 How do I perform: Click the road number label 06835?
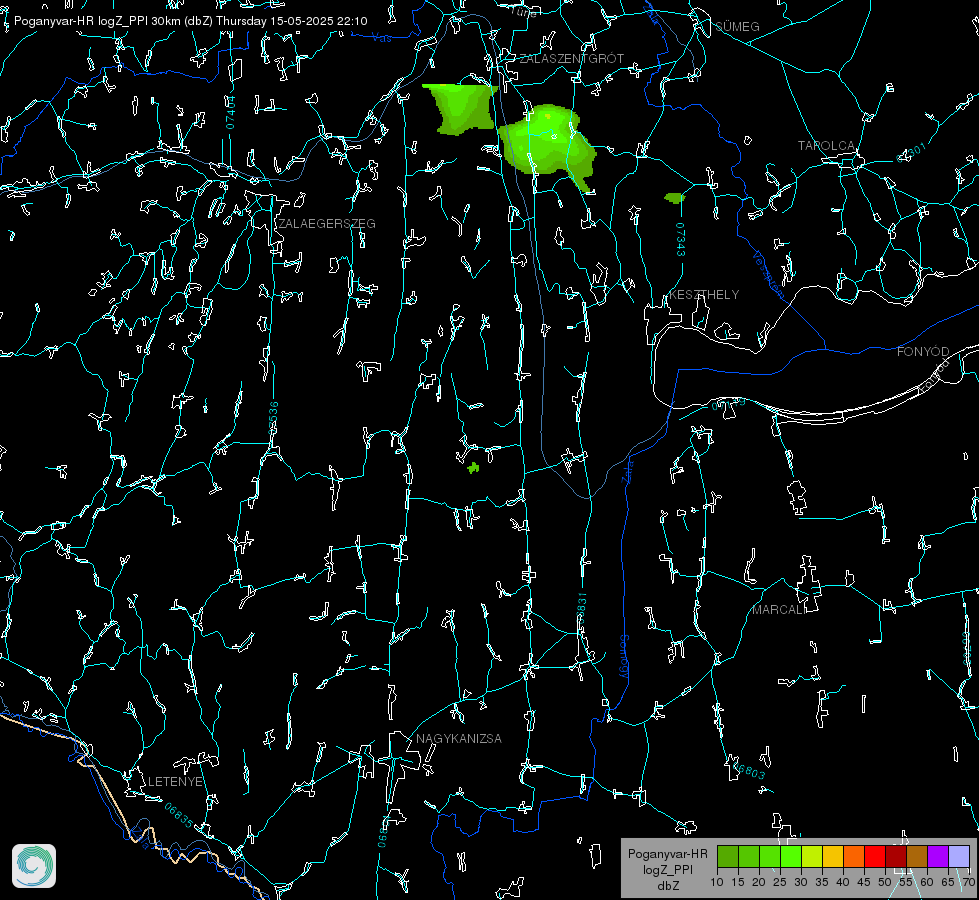point(179,815)
